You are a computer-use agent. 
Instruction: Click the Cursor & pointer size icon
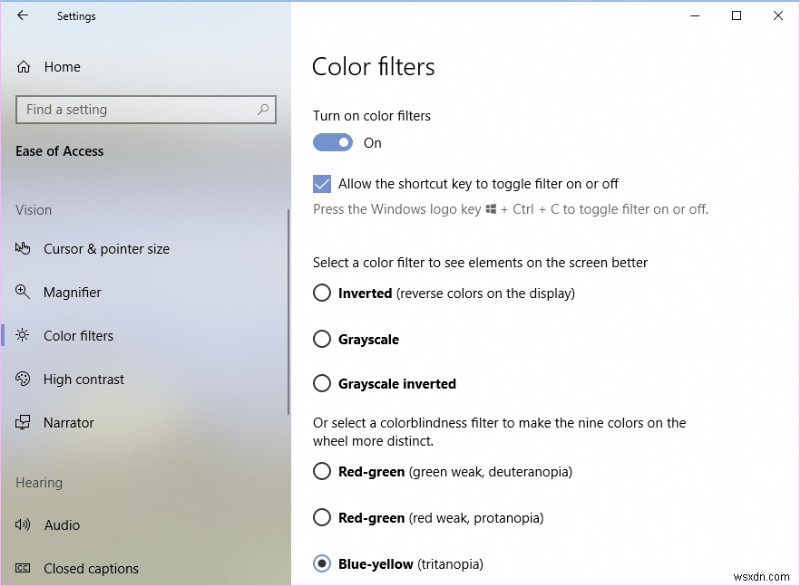point(23,249)
